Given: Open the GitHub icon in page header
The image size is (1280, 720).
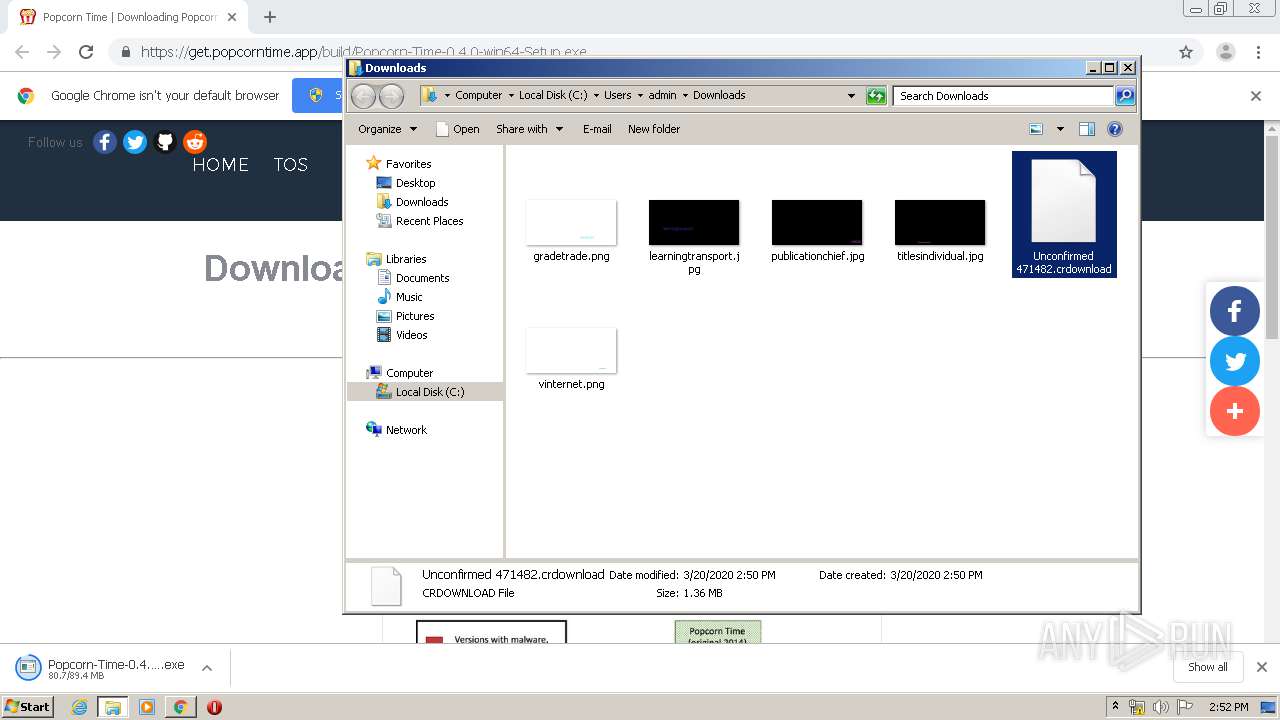Looking at the screenshot, I should click(165, 142).
